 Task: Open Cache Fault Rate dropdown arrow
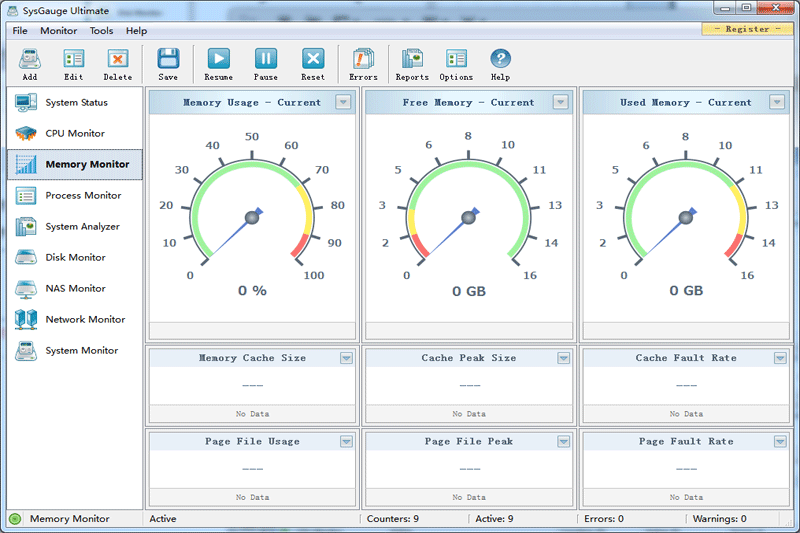780,358
